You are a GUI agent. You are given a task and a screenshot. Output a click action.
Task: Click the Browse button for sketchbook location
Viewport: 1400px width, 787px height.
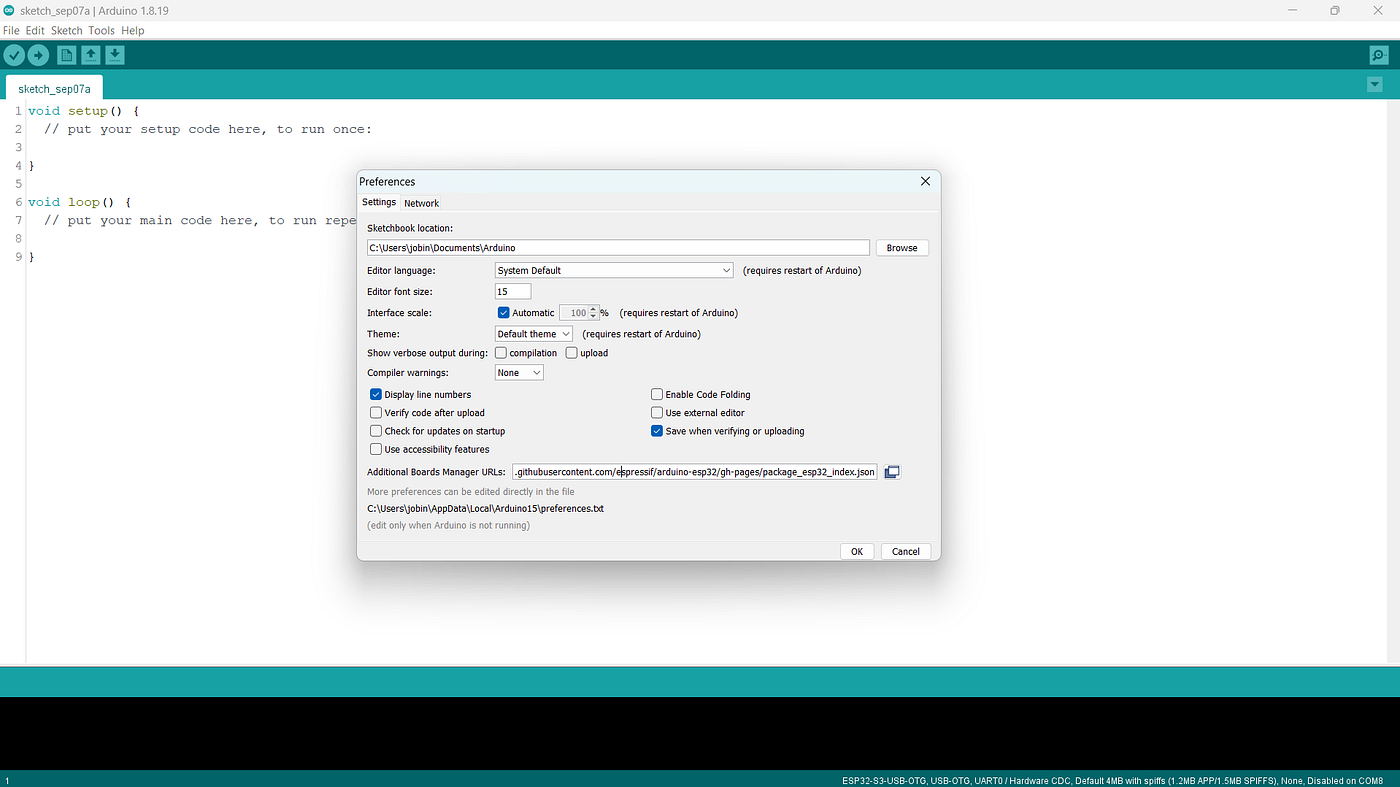tap(901, 247)
